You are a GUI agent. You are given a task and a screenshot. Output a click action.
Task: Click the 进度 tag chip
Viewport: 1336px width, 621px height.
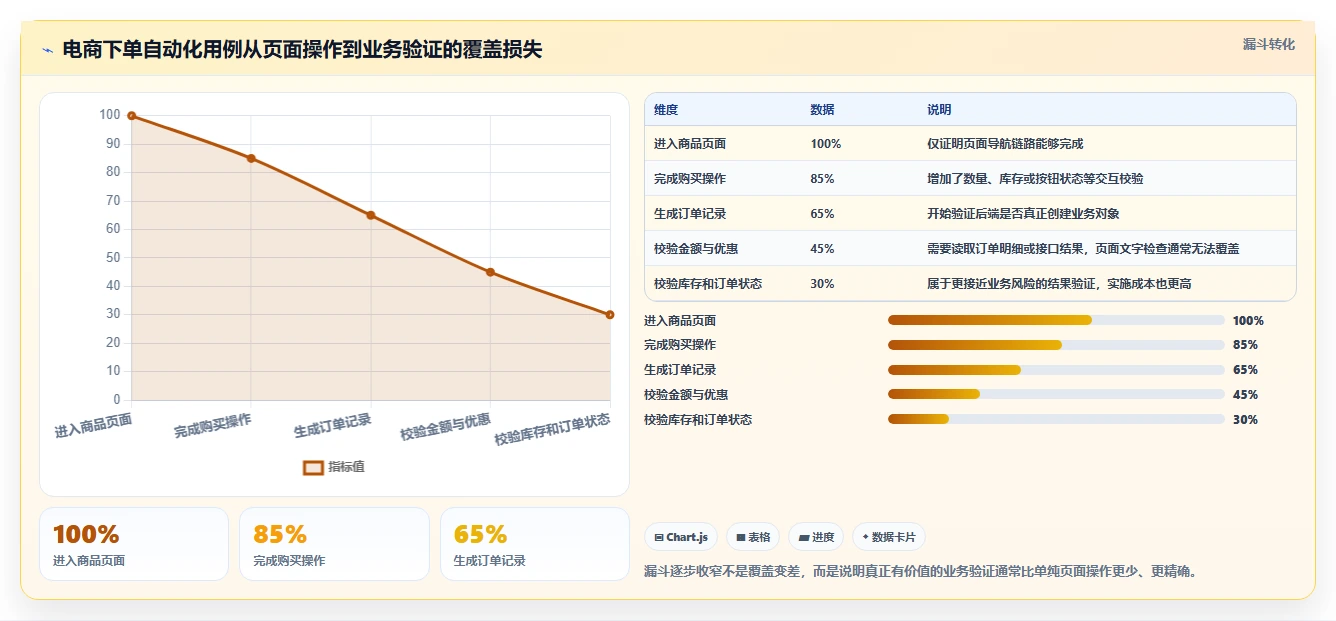[x=816, y=537]
